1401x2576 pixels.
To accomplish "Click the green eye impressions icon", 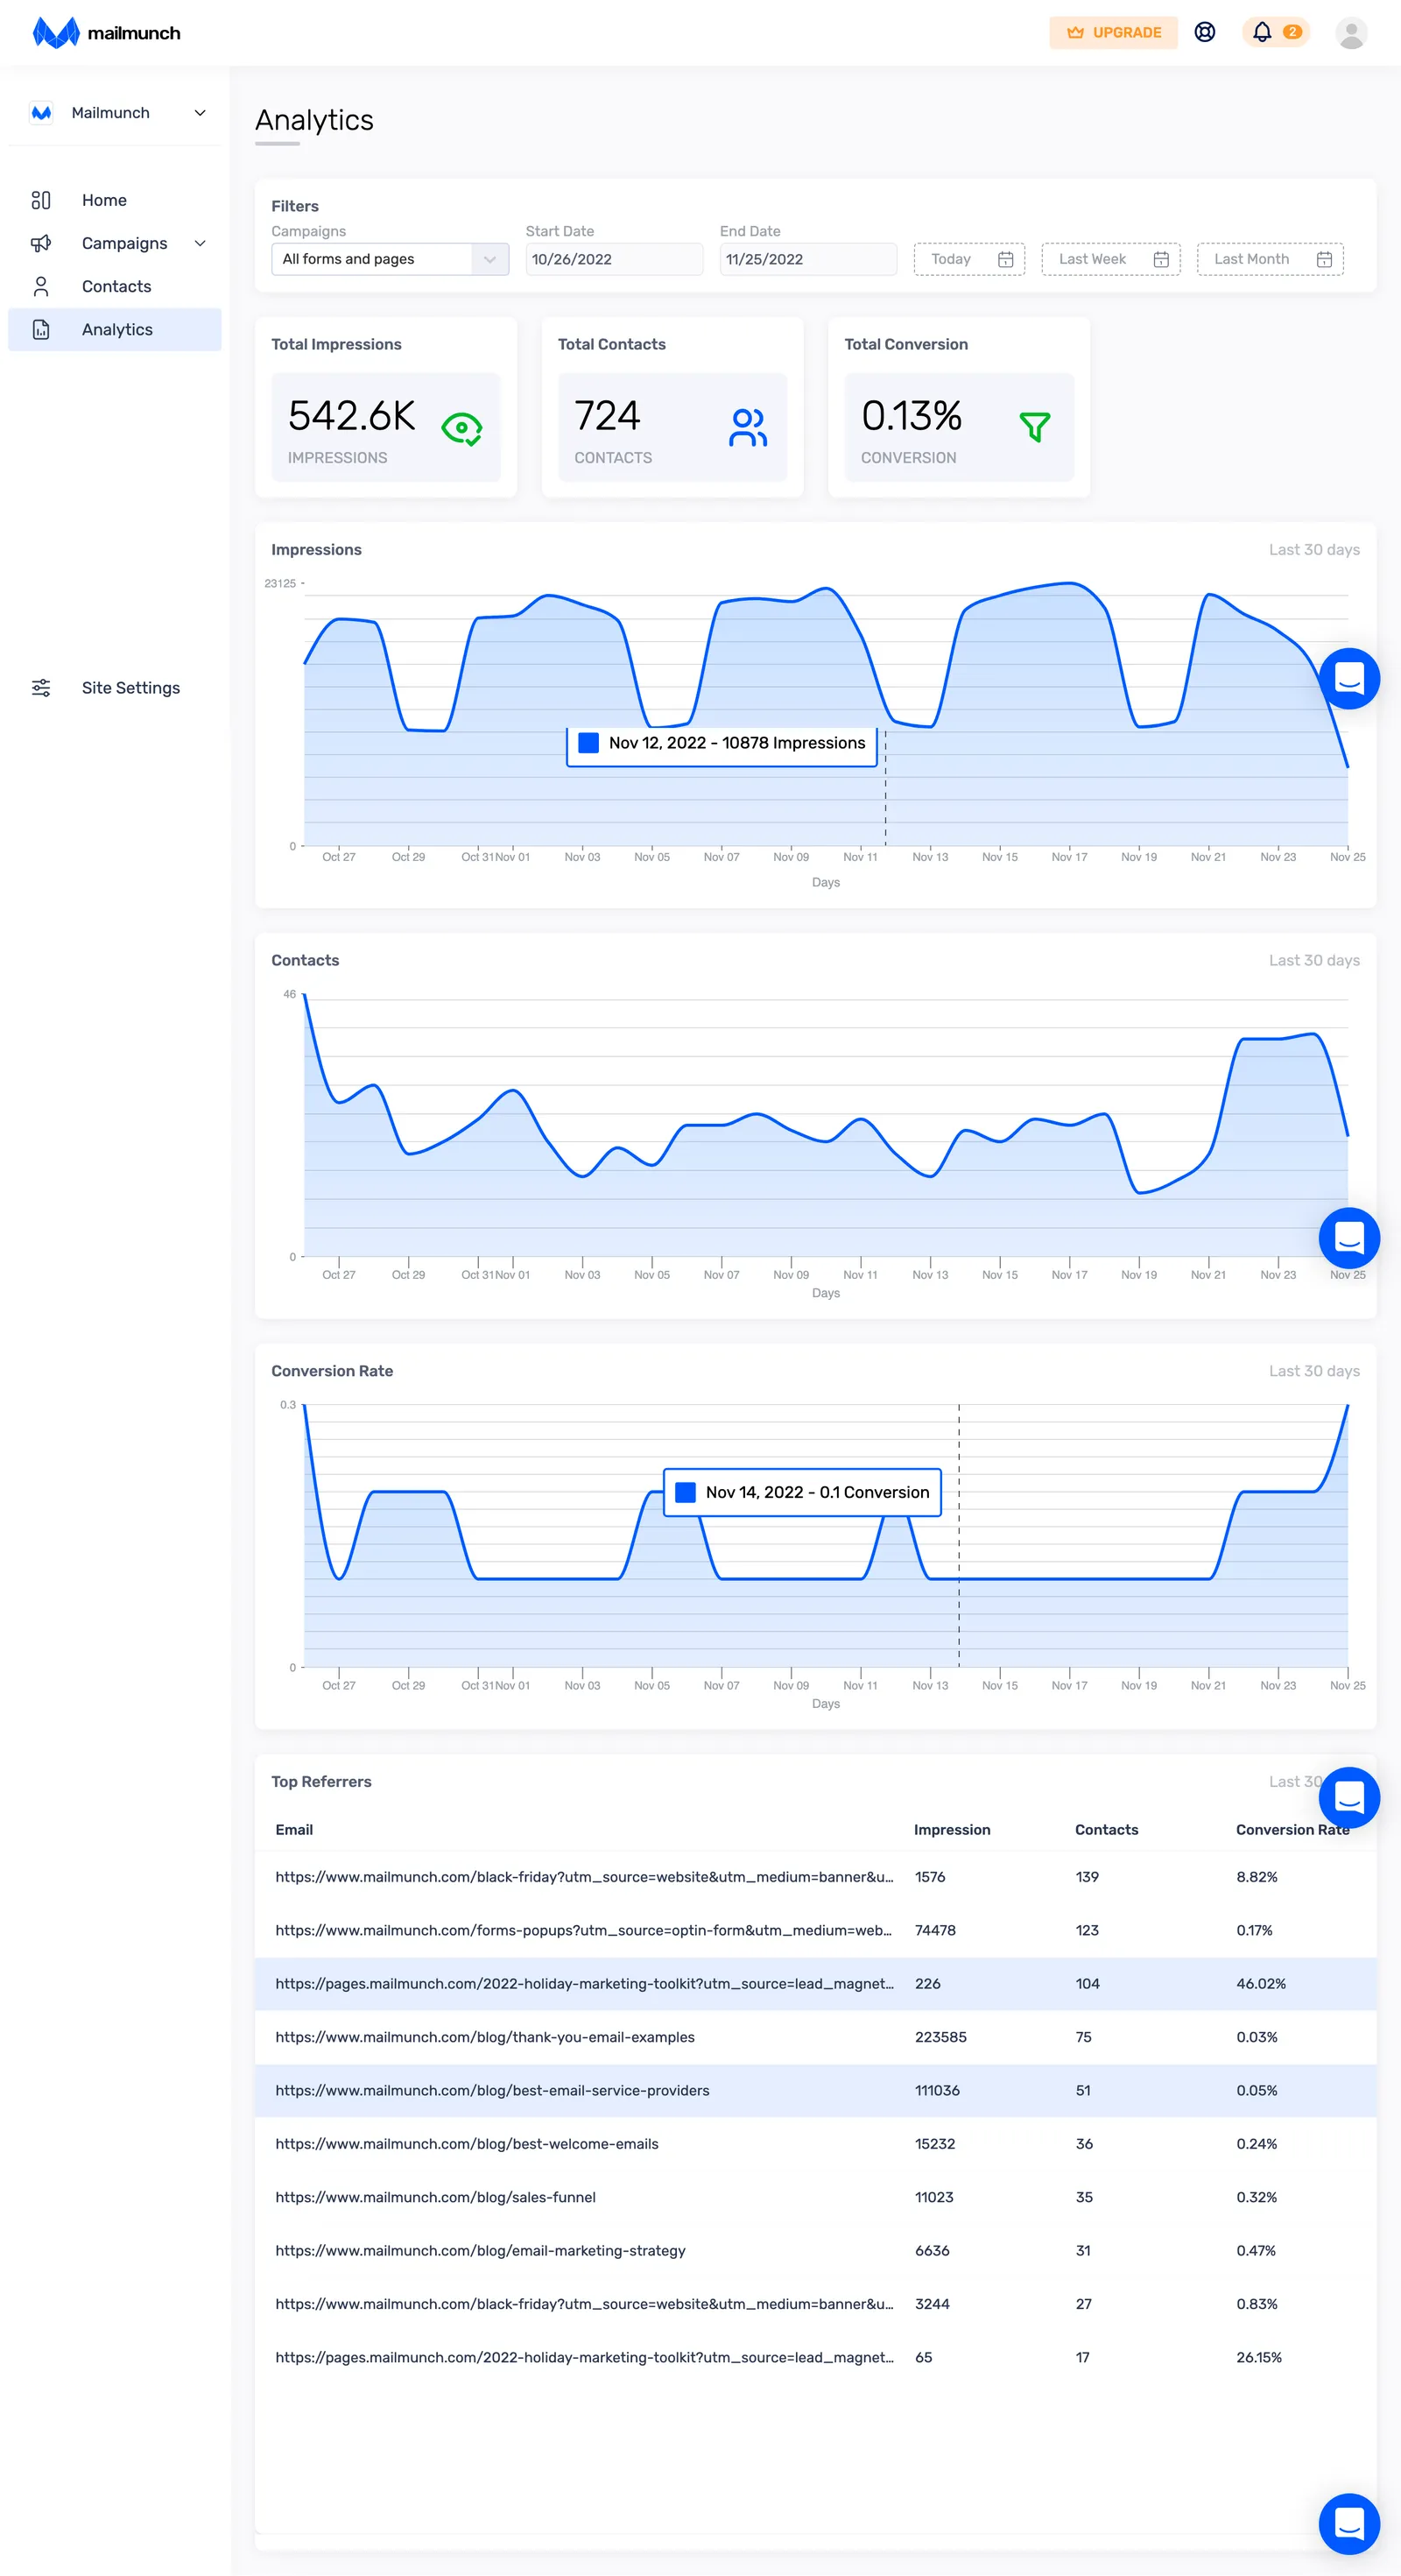I will (x=462, y=429).
